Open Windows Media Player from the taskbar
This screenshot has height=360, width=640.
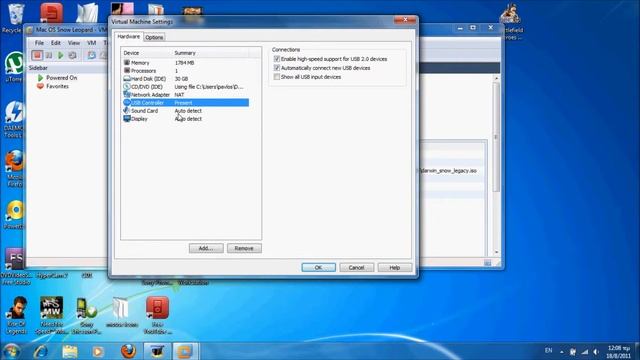98,351
